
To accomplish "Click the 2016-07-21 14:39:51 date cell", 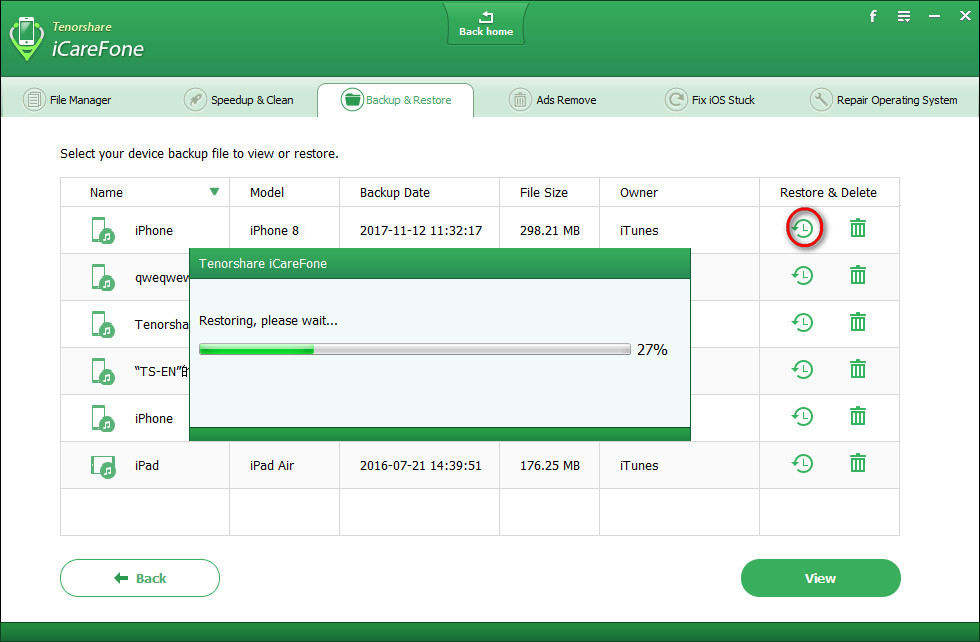I will tap(421, 466).
